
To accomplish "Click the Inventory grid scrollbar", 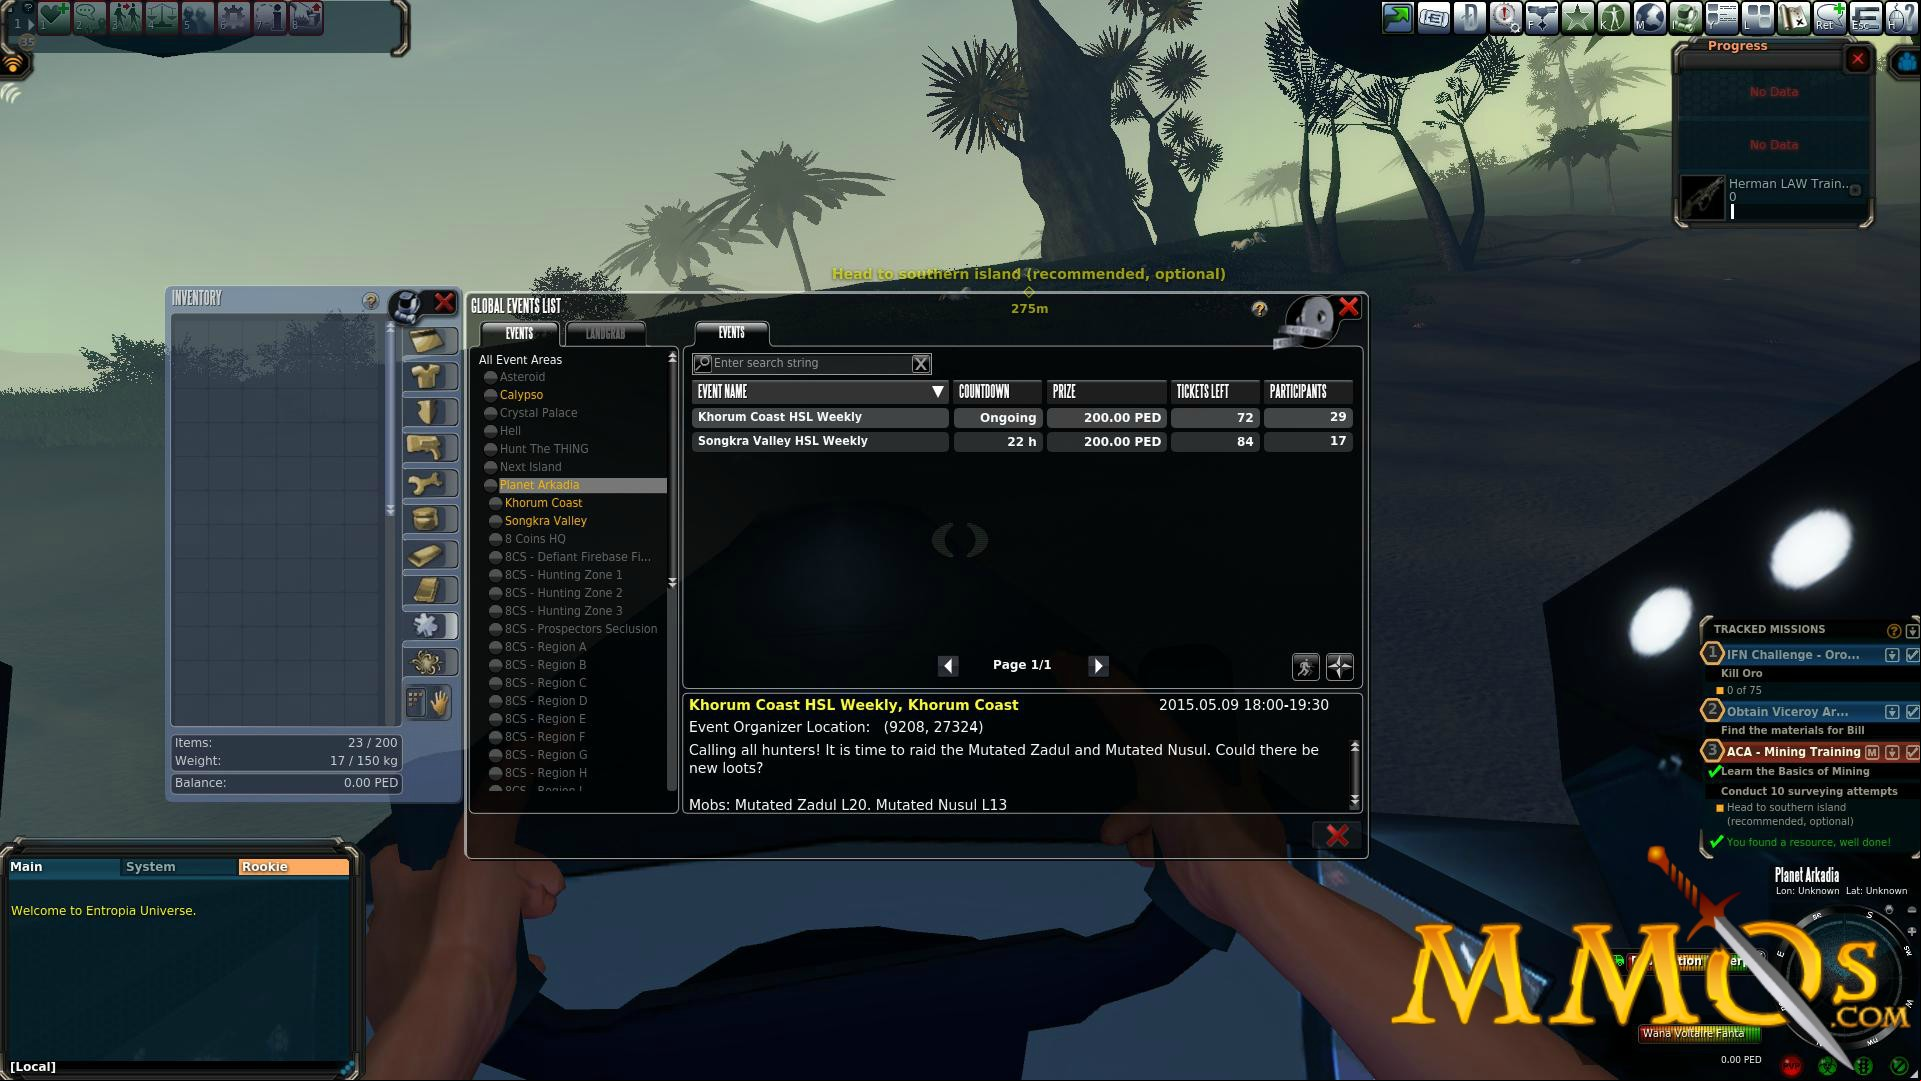I will click(390, 418).
